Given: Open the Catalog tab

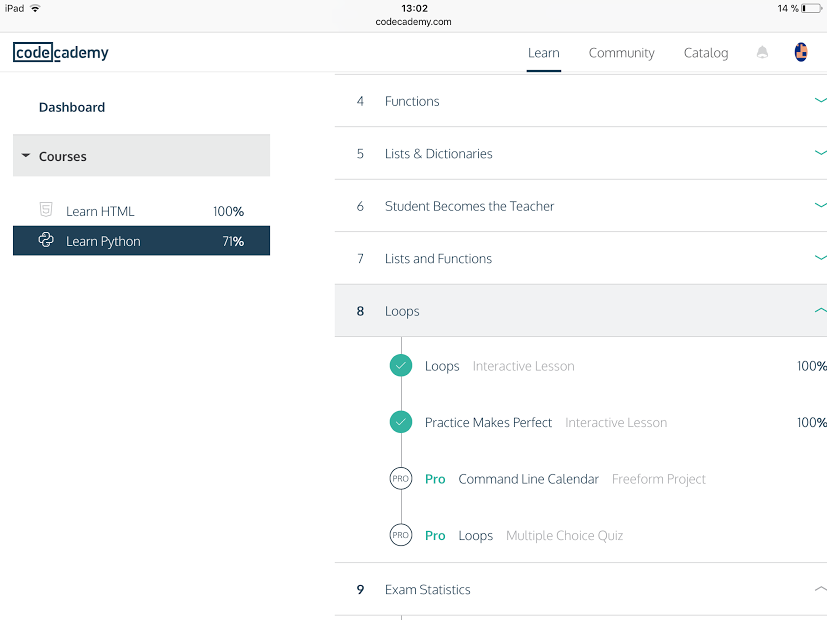Looking at the screenshot, I should pos(706,53).
